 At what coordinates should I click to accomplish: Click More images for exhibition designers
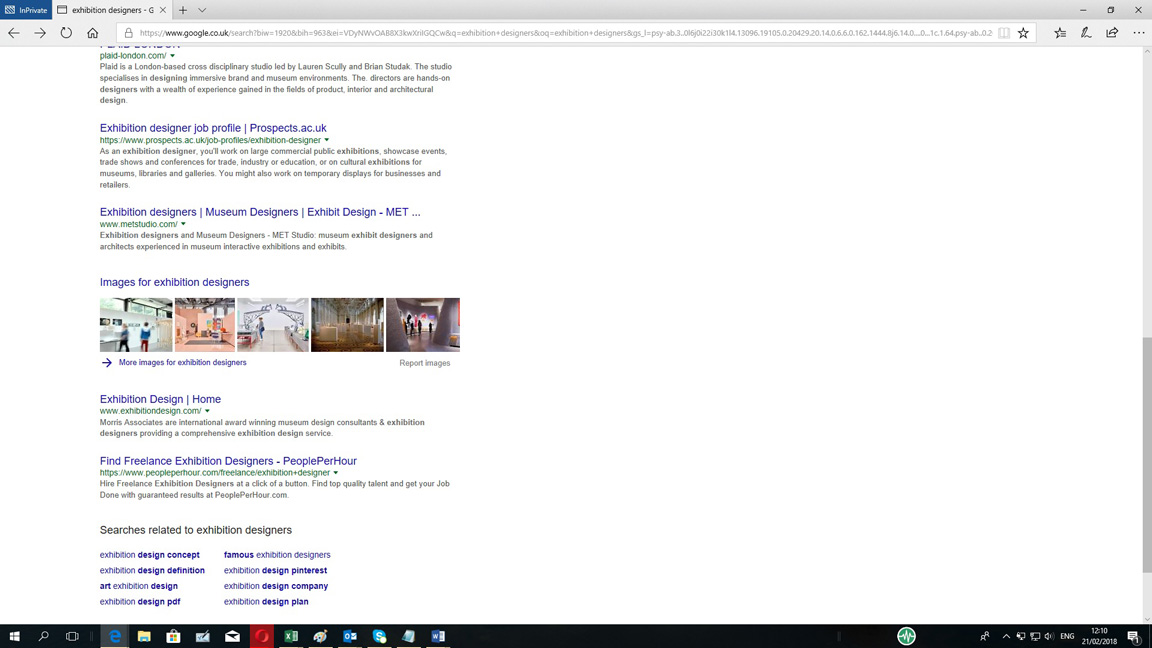click(x=182, y=363)
